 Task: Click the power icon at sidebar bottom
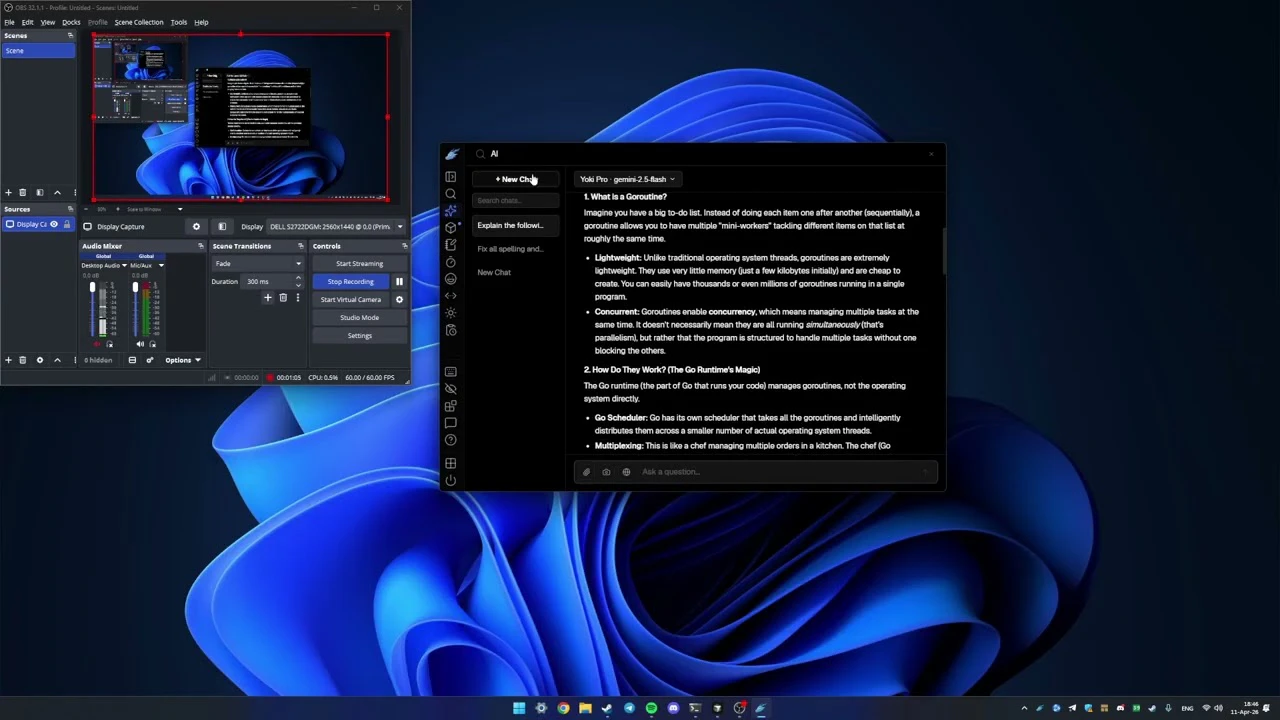tap(450, 481)
